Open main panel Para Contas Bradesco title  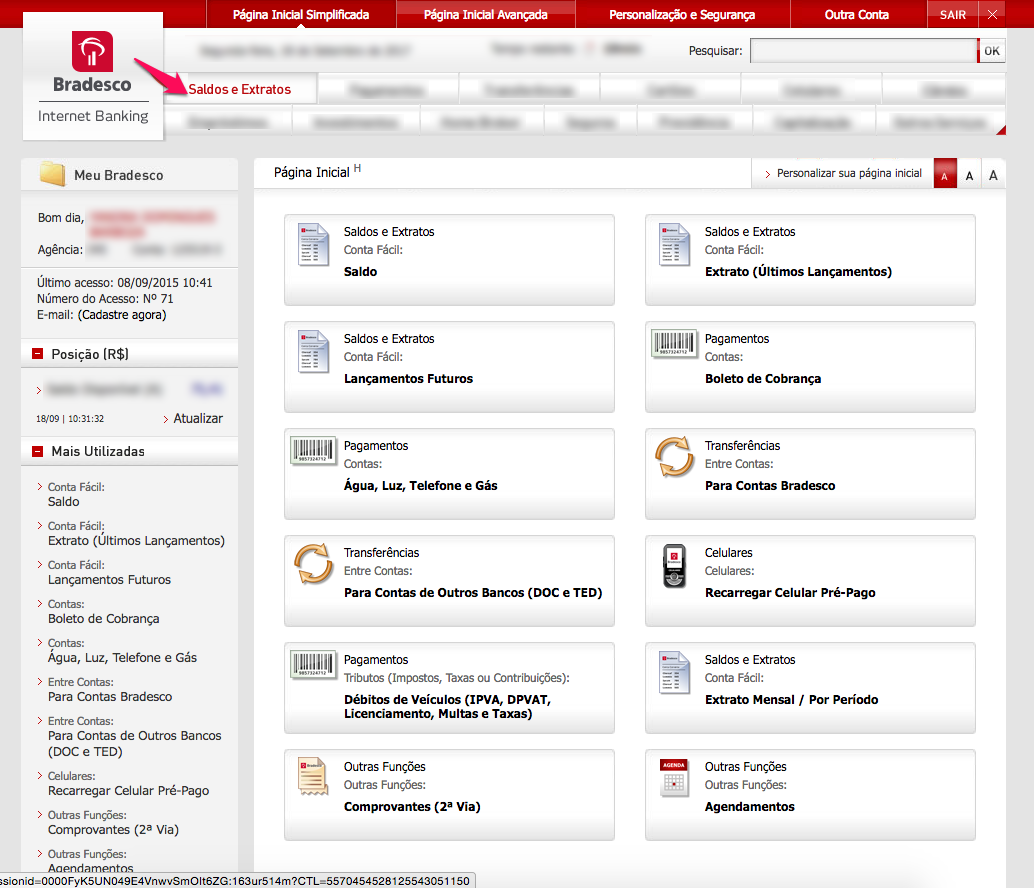point(770,486)
